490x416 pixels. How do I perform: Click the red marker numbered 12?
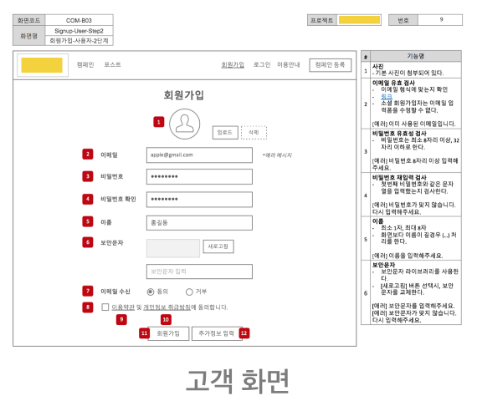(x=244, y=333)
